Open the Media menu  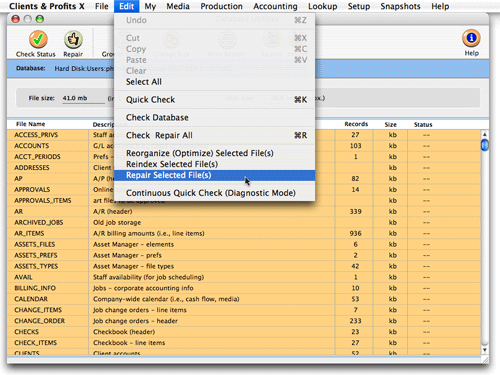(x=178, y=6)
